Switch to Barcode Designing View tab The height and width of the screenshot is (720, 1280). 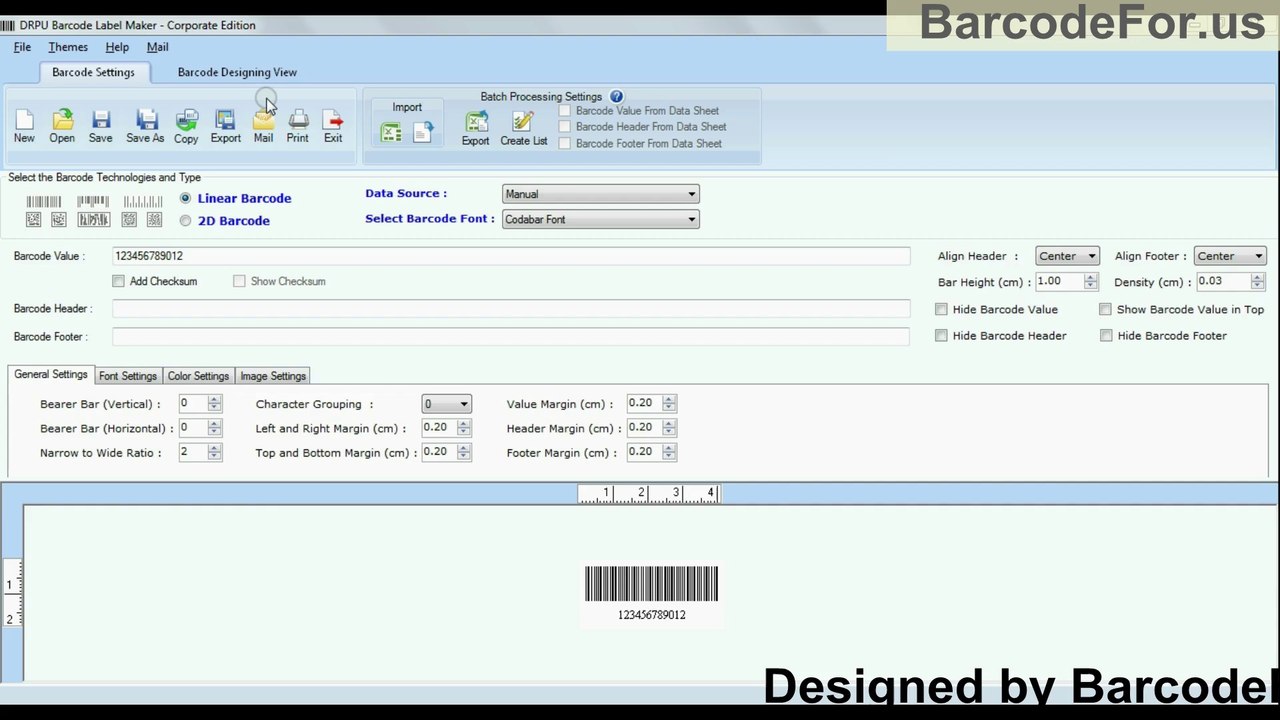[237, 72]
